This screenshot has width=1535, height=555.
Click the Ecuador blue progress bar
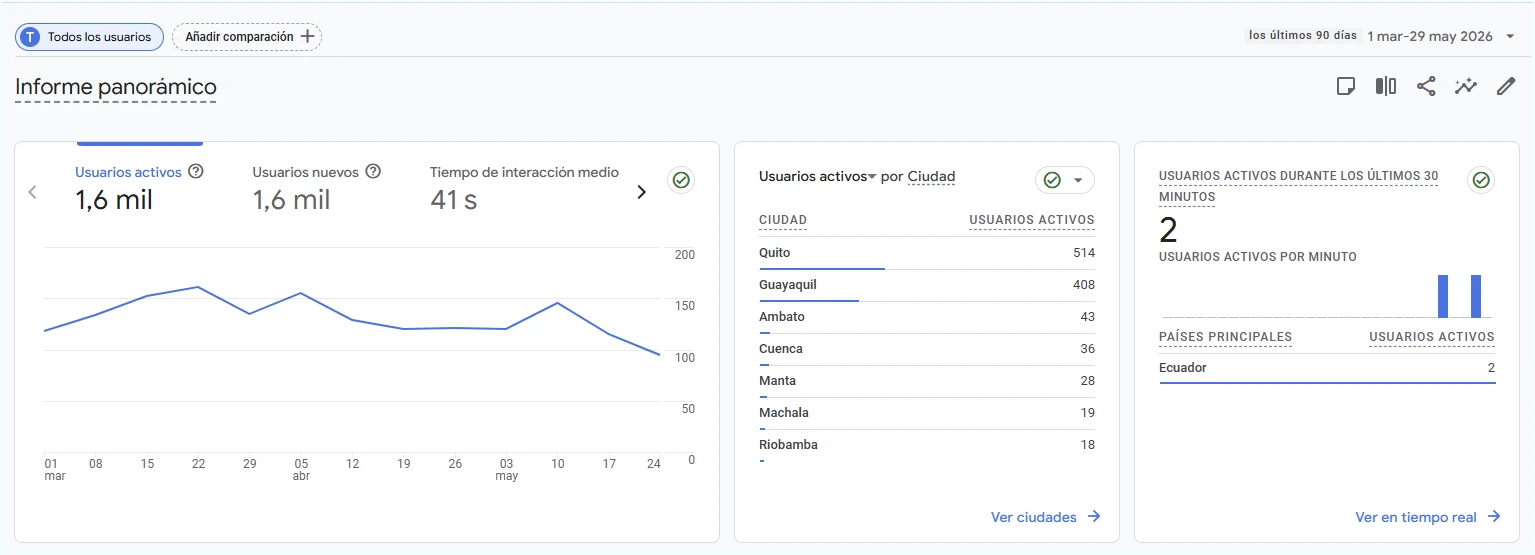pyautogui.click(x=1327, y=383)
